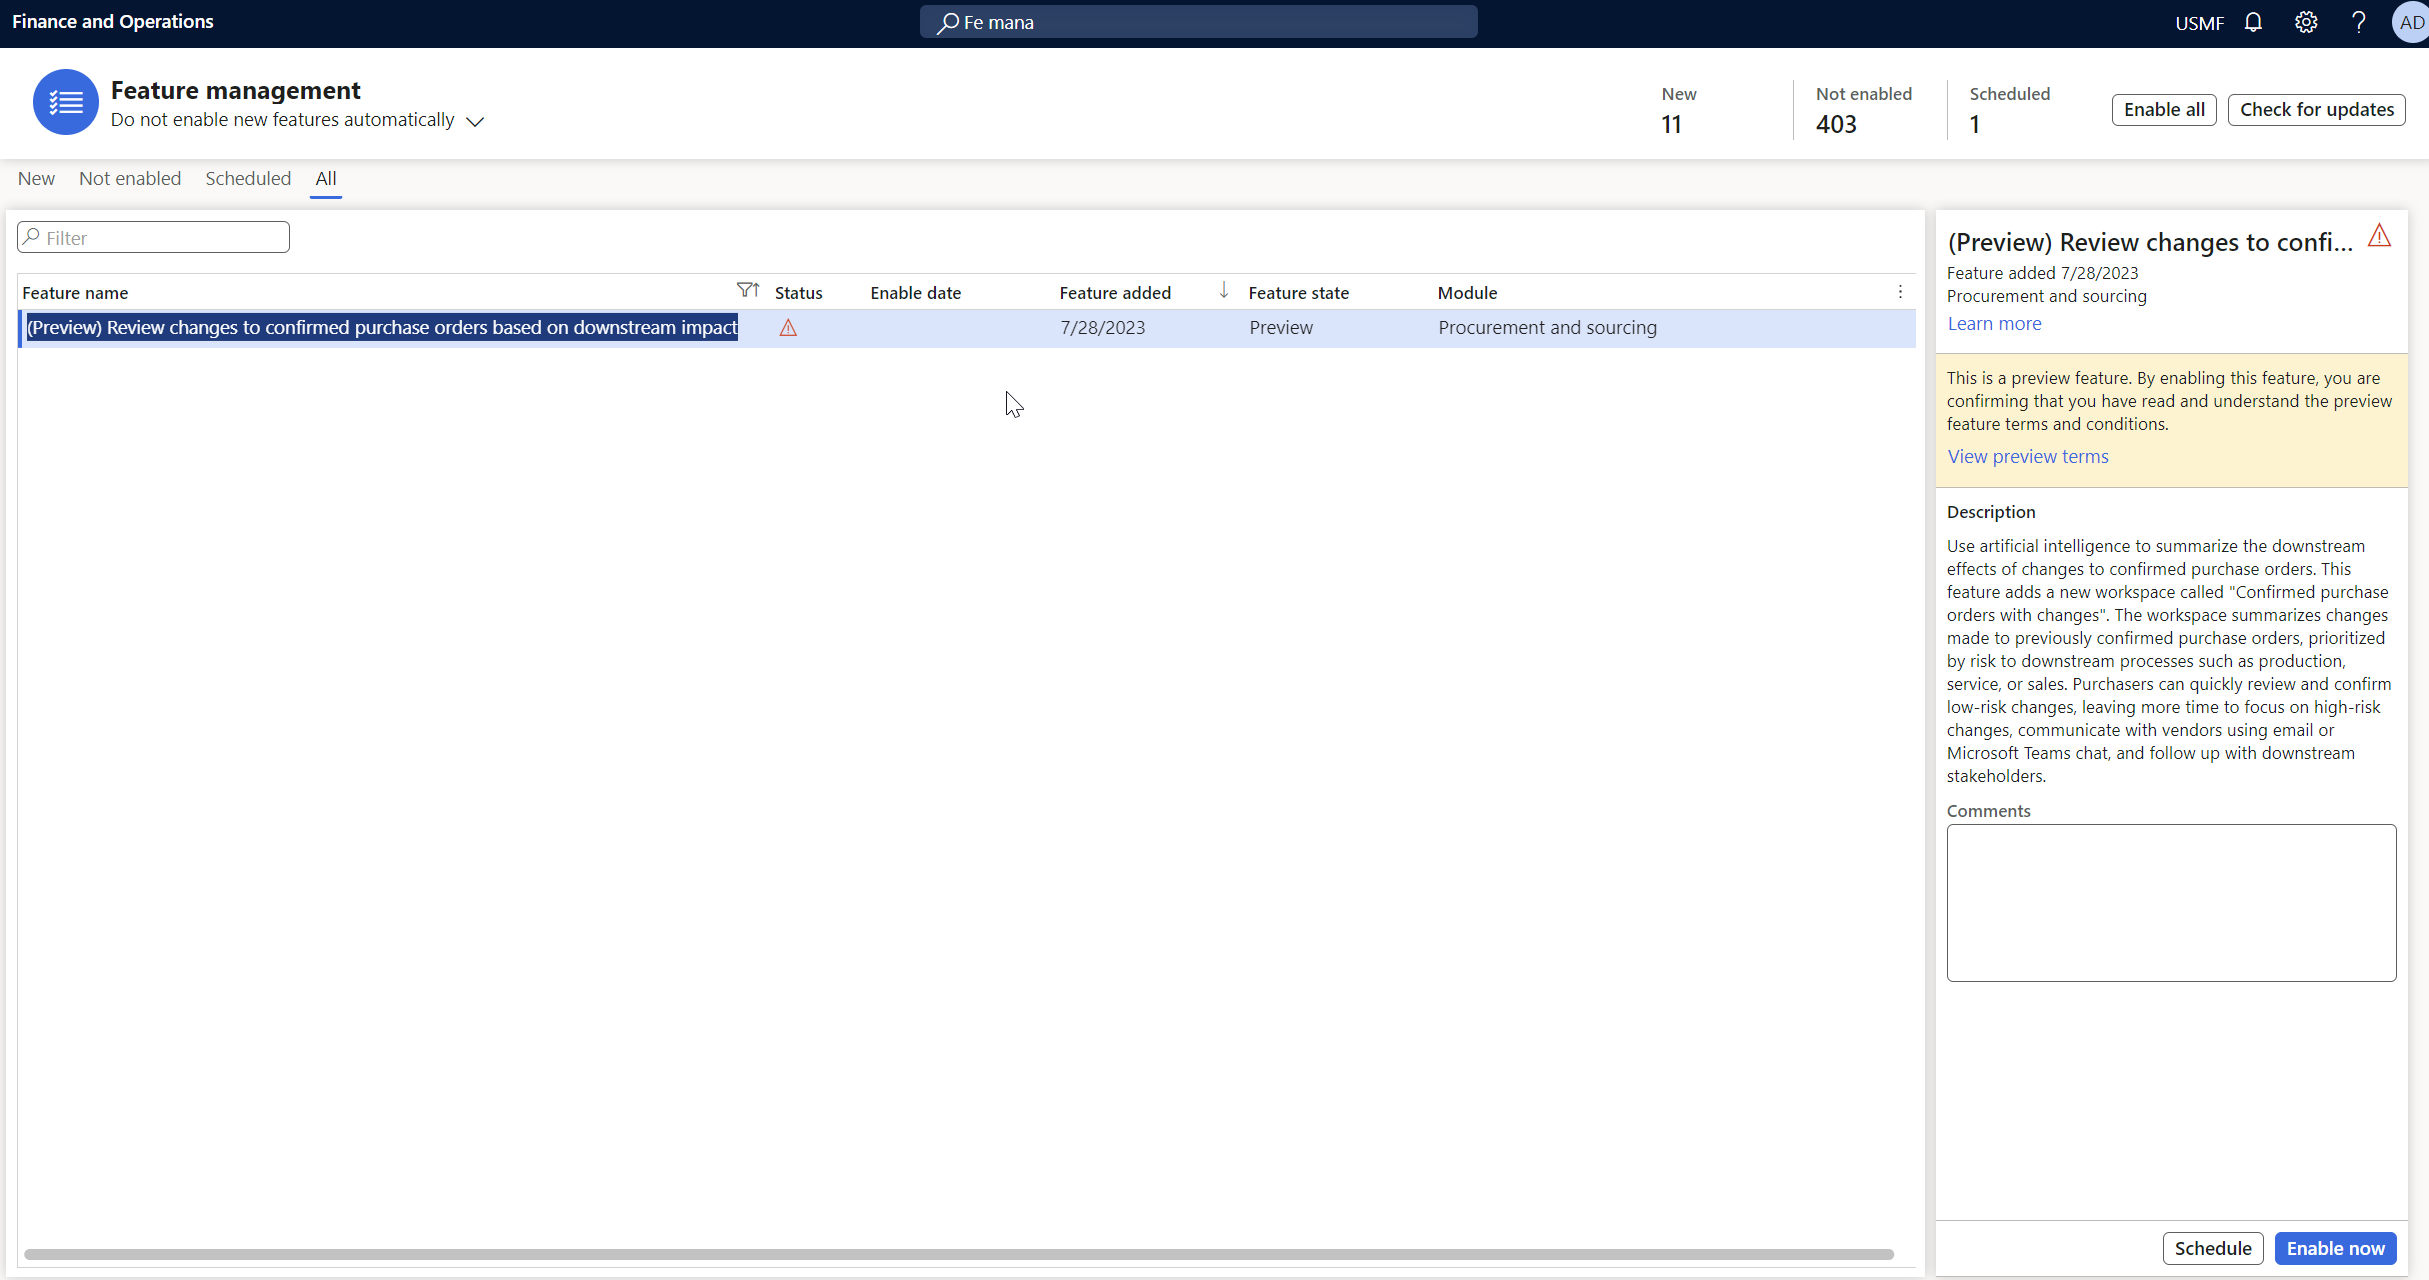The height and width of the screenshot is (1280, 2429).
Task: Click the search magnifier in the top bar
Action: coord(948,21)
